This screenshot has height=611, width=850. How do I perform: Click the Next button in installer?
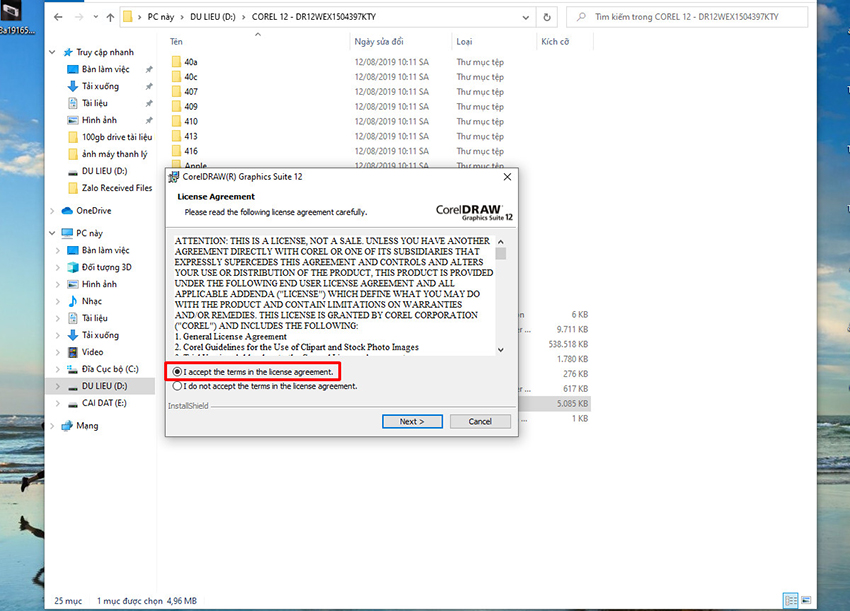coord(412,421)
